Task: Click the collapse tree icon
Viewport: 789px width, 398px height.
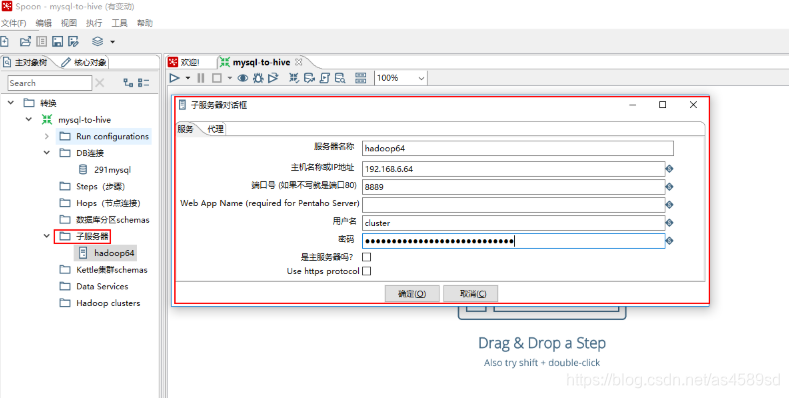Action: point(144,83)
